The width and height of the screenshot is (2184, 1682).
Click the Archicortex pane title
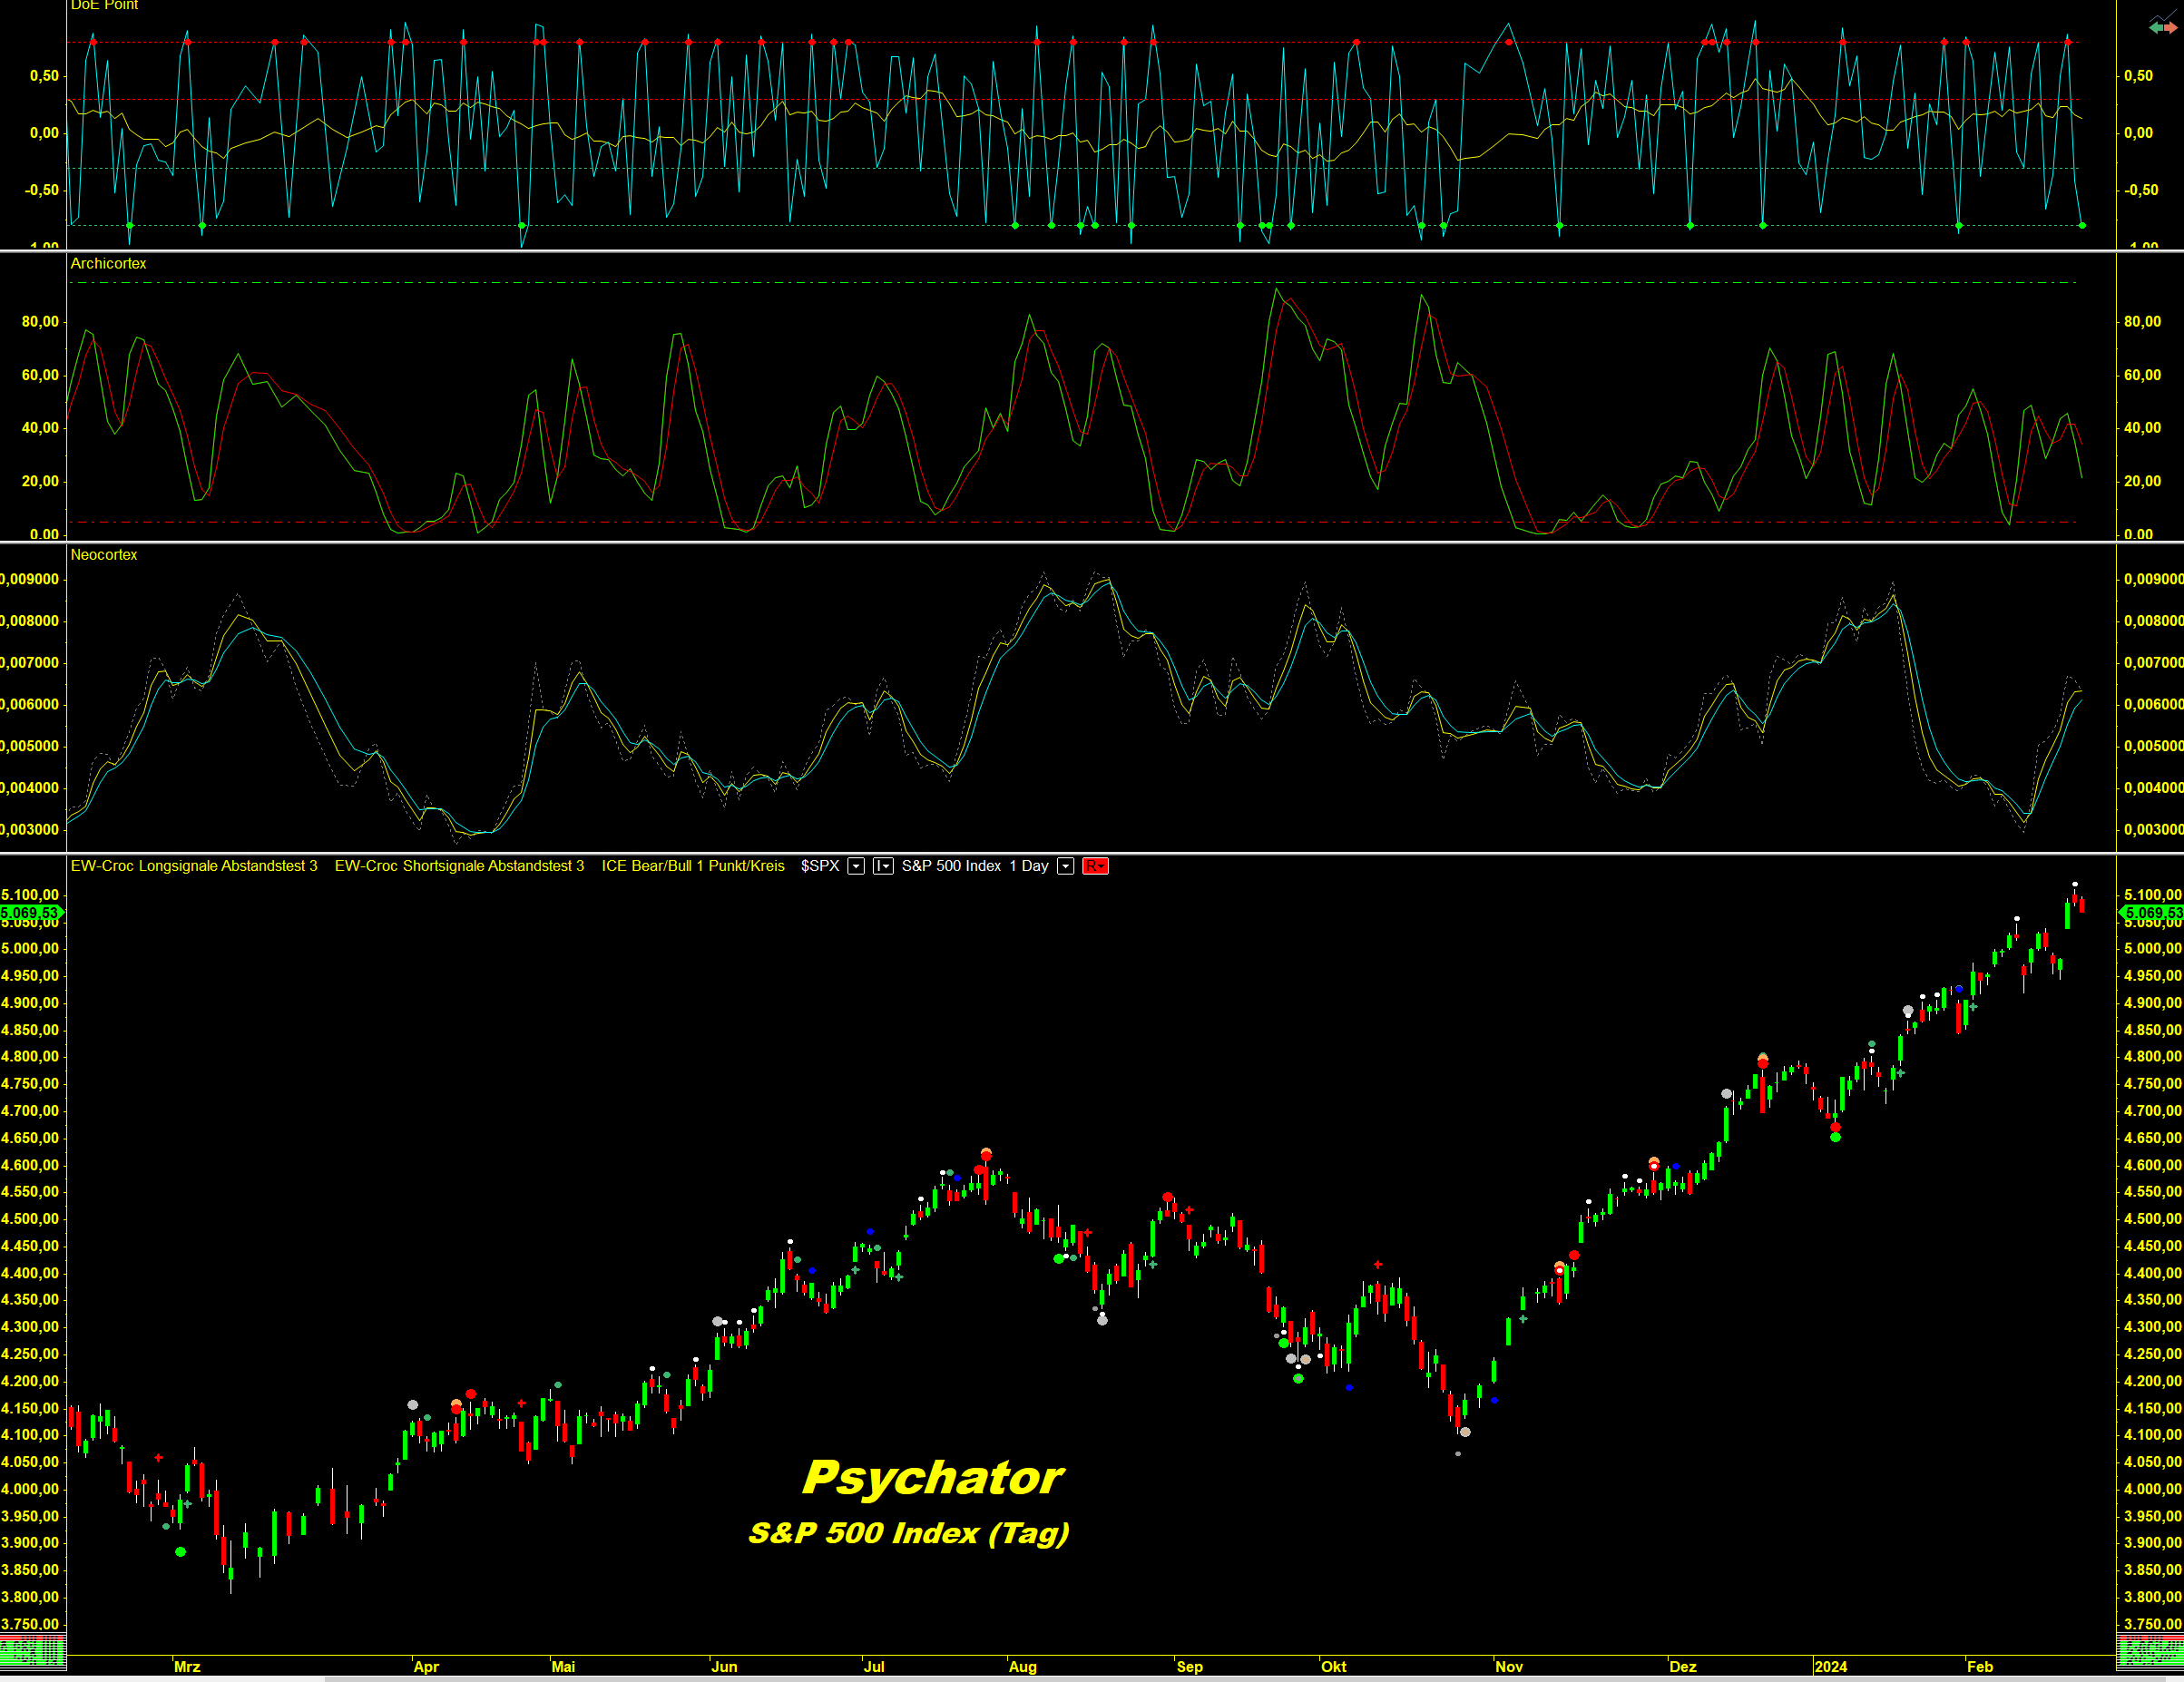pyautogui.click(x=108, y=264)
